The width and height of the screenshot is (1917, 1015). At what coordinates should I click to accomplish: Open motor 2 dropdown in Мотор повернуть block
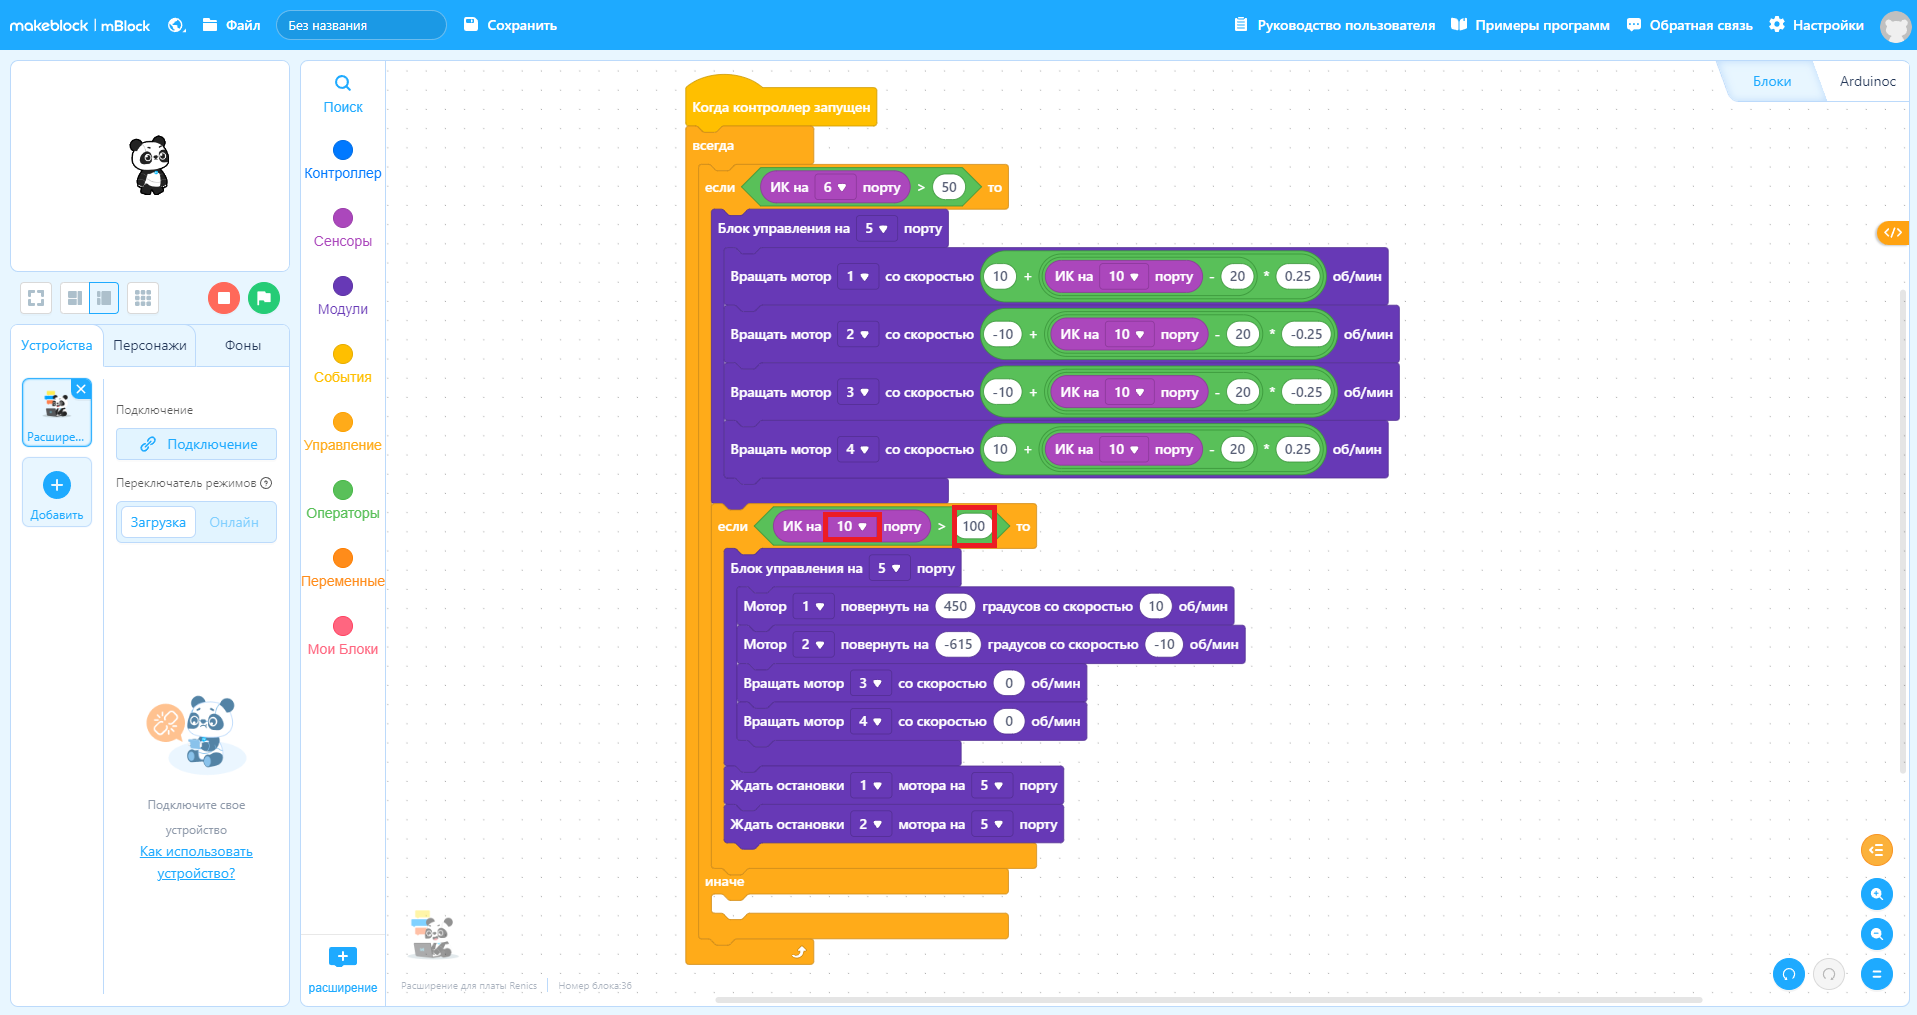click(814, 644)
